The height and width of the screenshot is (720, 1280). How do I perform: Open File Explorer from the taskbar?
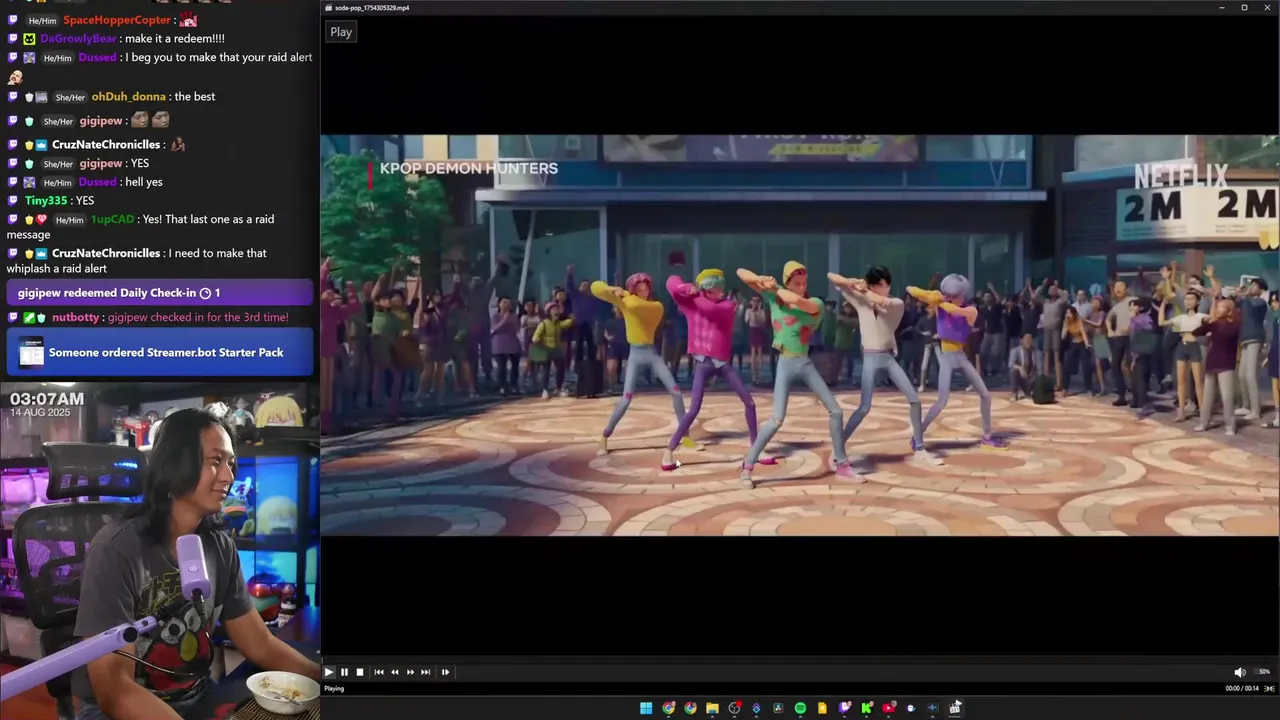coord(712,708)
